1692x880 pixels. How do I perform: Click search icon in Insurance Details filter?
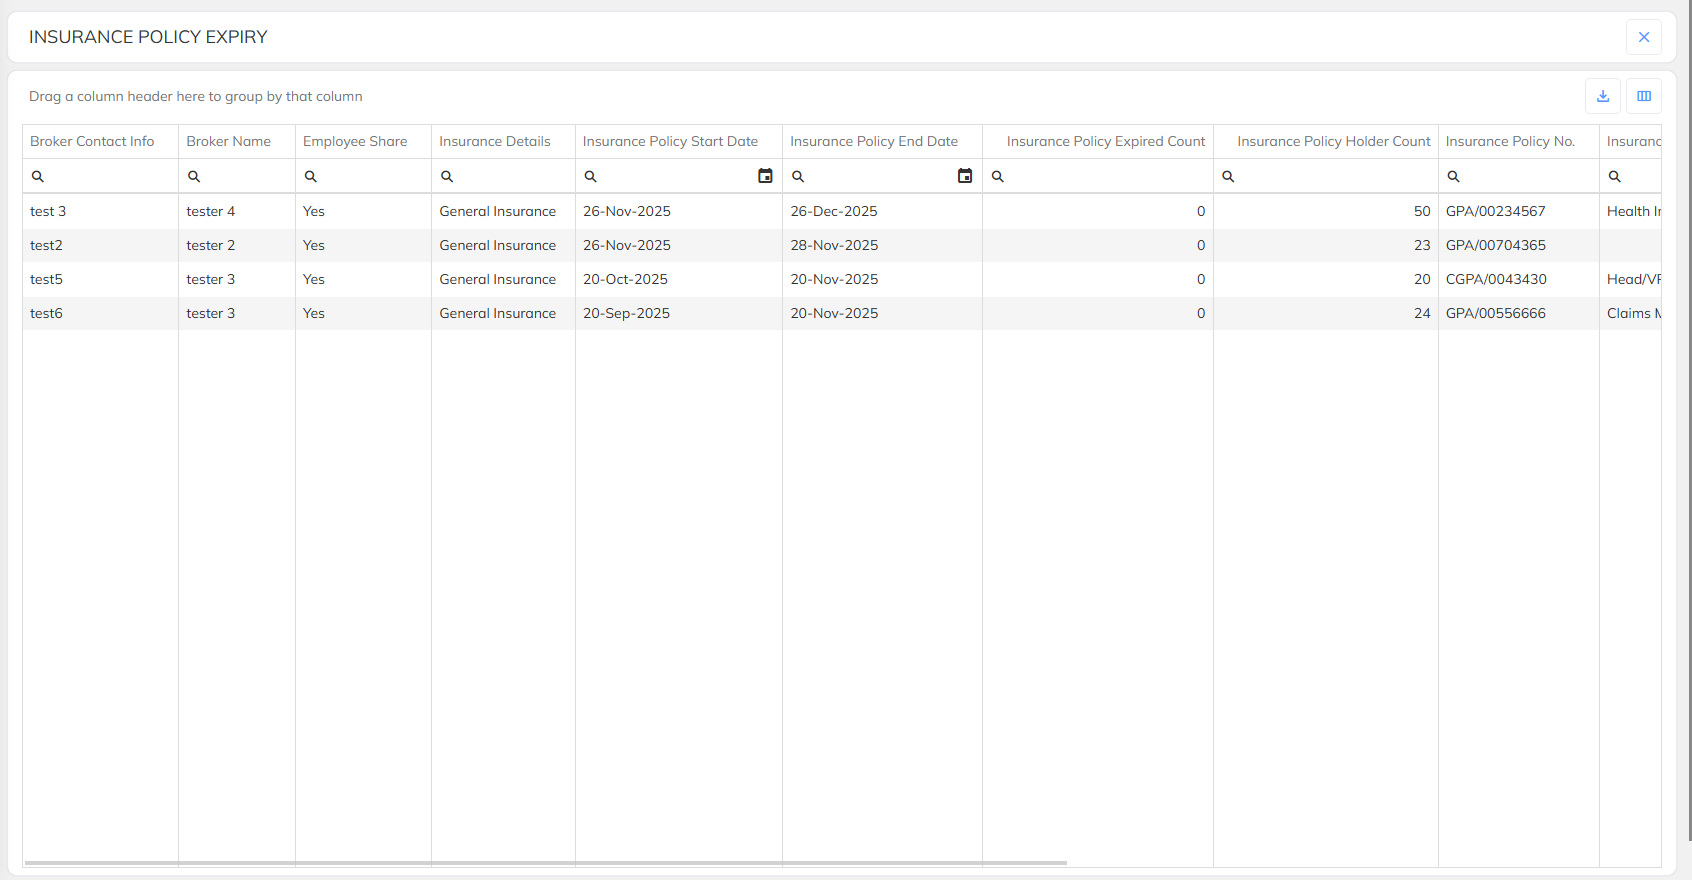(447, 176)
